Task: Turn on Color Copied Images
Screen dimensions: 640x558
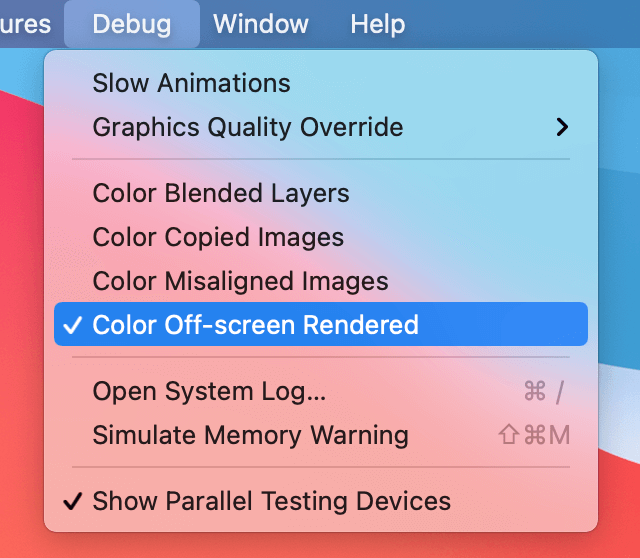Action: point(218,237)
